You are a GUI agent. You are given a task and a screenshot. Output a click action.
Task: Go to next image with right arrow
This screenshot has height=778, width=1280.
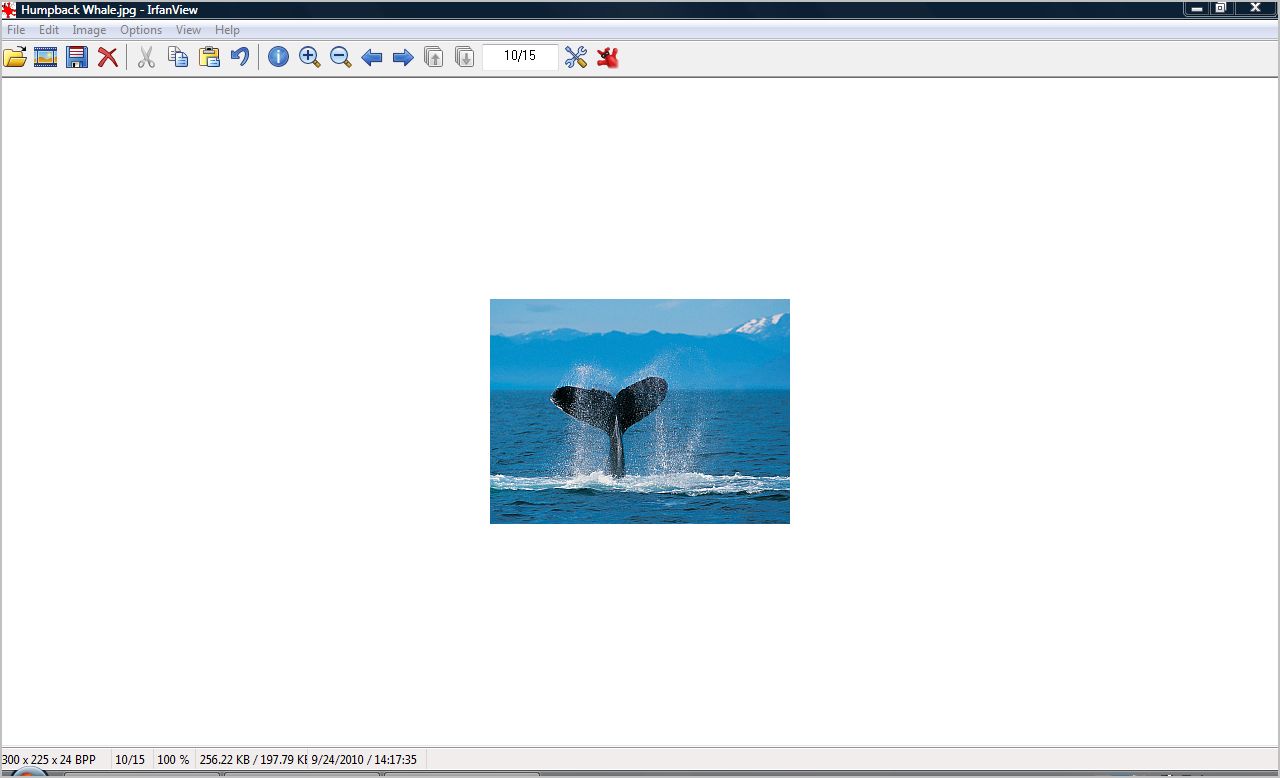(403, 57)
